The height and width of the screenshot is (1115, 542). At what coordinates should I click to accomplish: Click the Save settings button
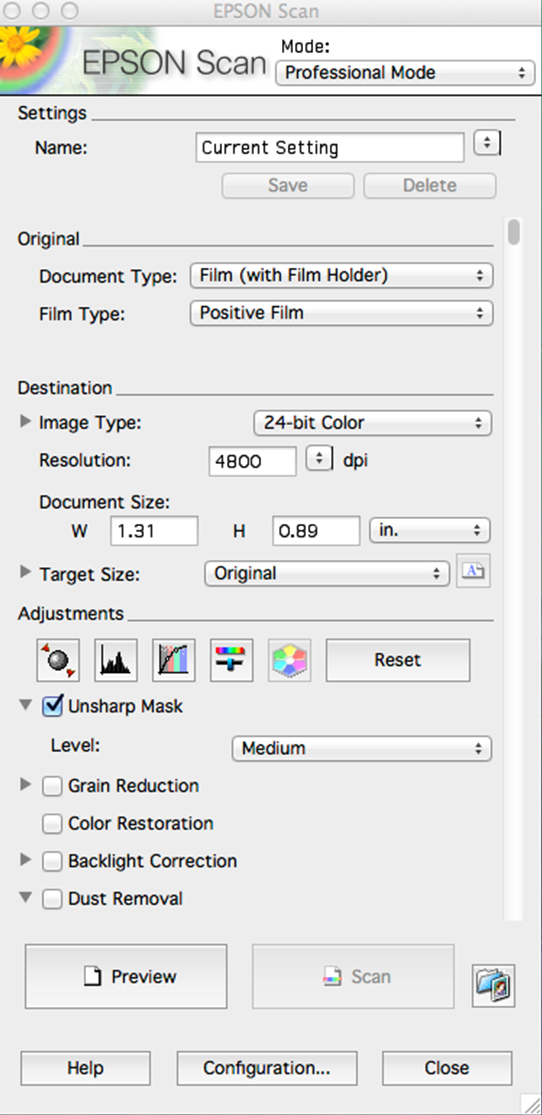tap(288, 186)
